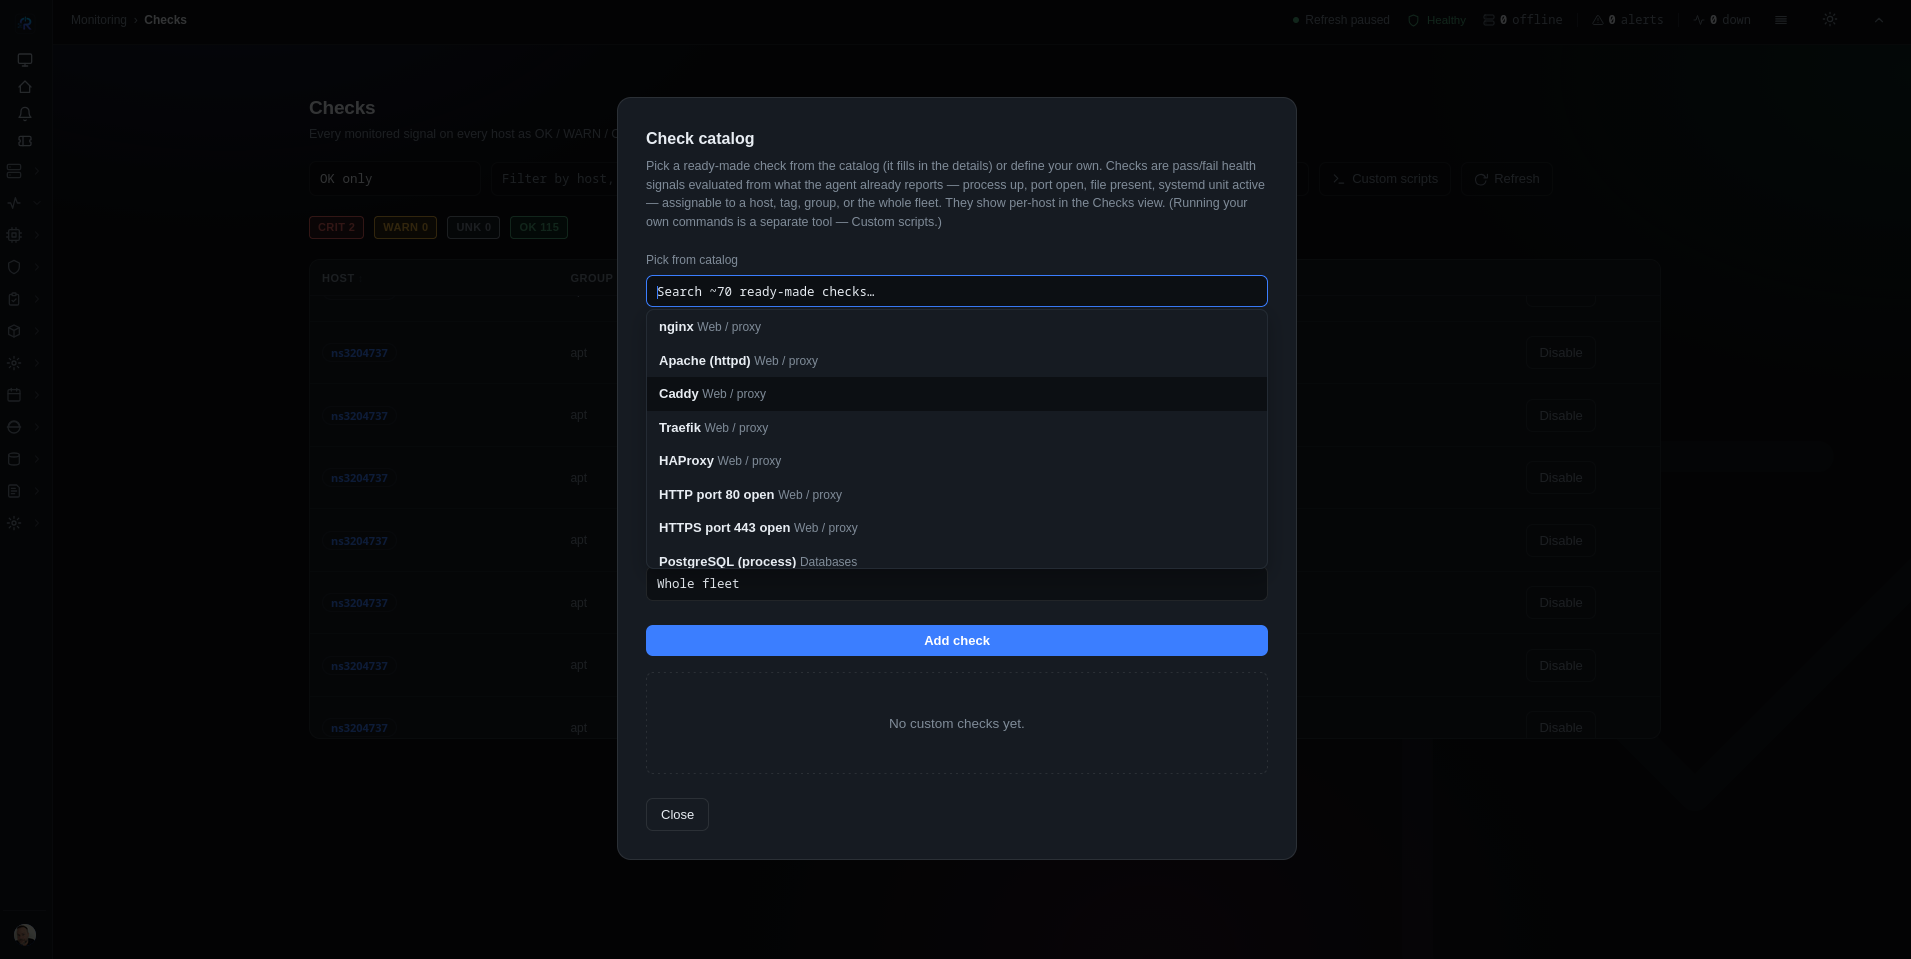Choose the Caddy check option
Screen dimensions: 1911x959
(x=957, y=394)
